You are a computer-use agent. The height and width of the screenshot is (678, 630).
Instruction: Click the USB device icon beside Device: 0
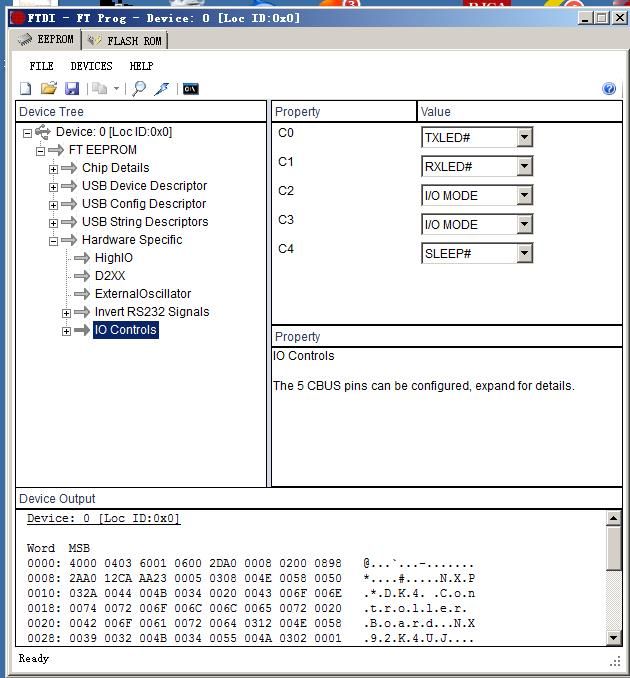coord(43,131)
